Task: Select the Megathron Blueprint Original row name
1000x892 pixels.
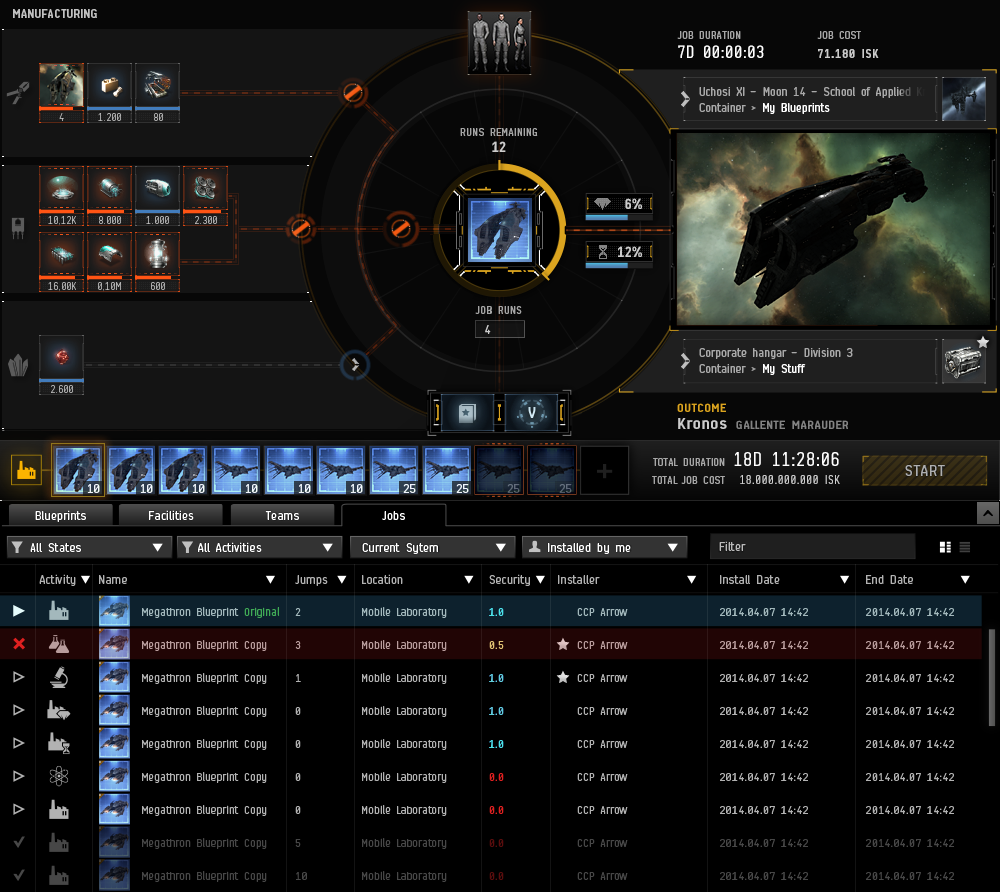Action: tap(210, 611)
